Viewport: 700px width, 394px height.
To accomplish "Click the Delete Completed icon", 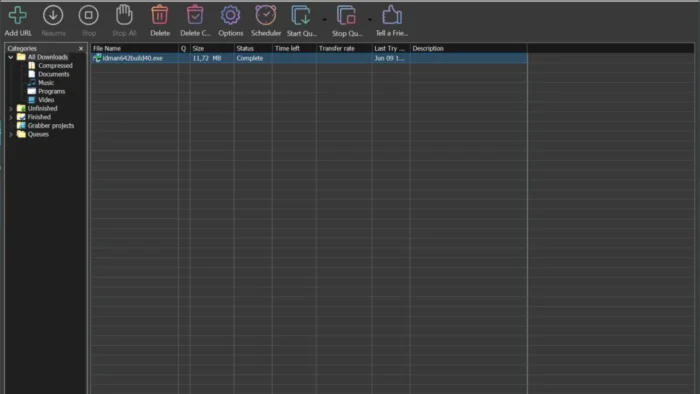I will [x=195, y=15].
